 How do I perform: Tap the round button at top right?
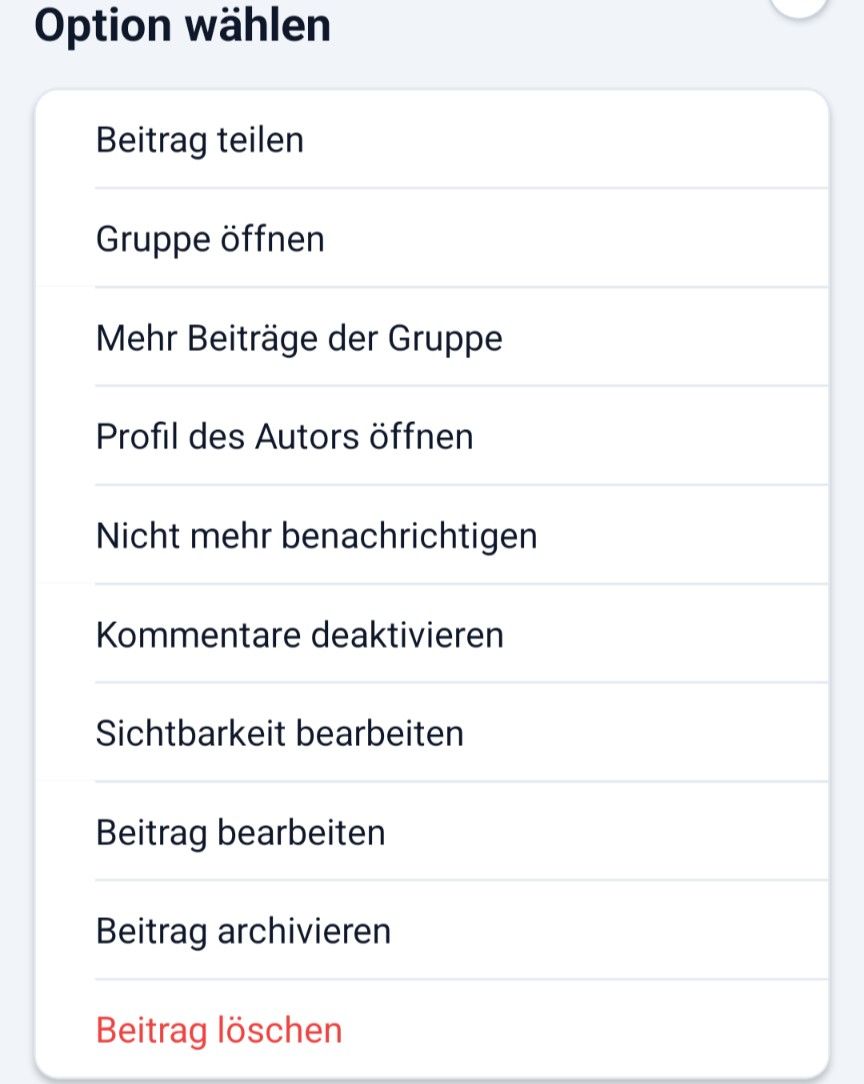click(x=800, y=6)
